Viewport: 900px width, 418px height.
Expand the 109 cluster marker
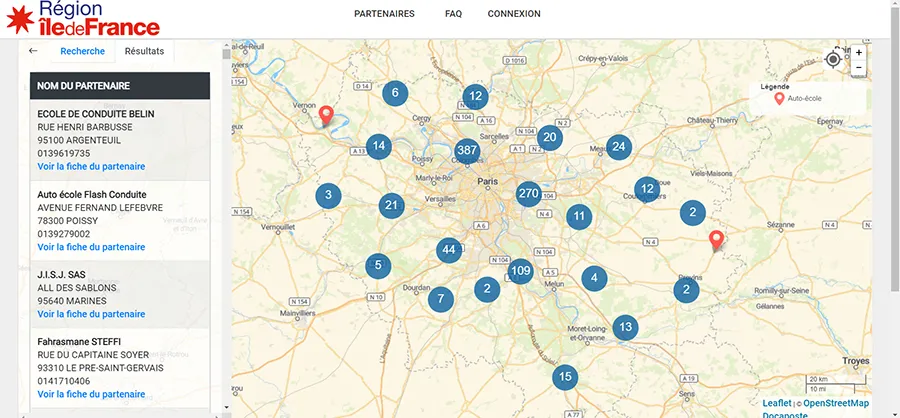tap(521, 271)
